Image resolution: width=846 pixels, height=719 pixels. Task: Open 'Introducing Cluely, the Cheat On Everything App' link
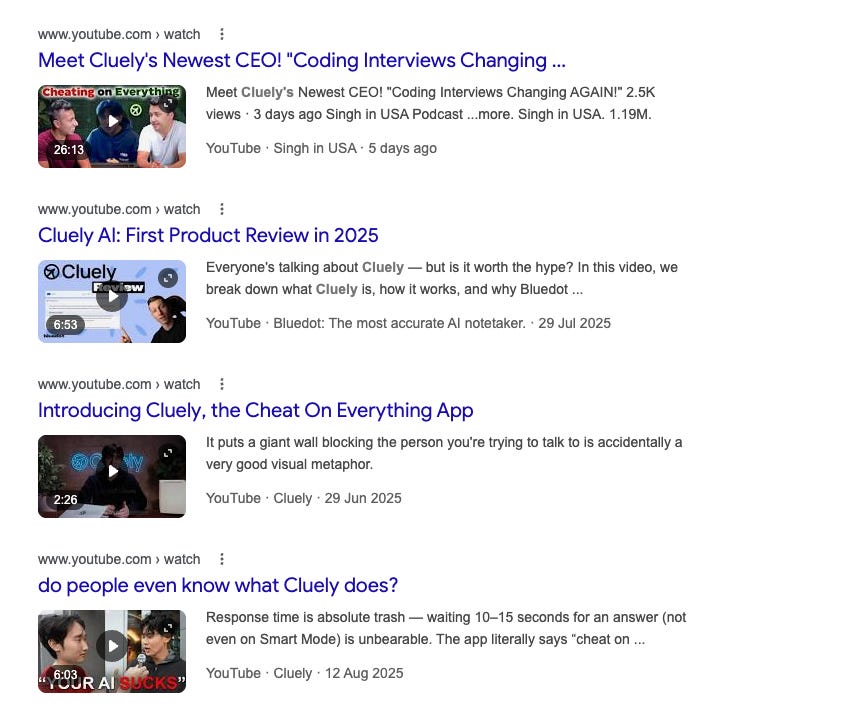[256, 410]
